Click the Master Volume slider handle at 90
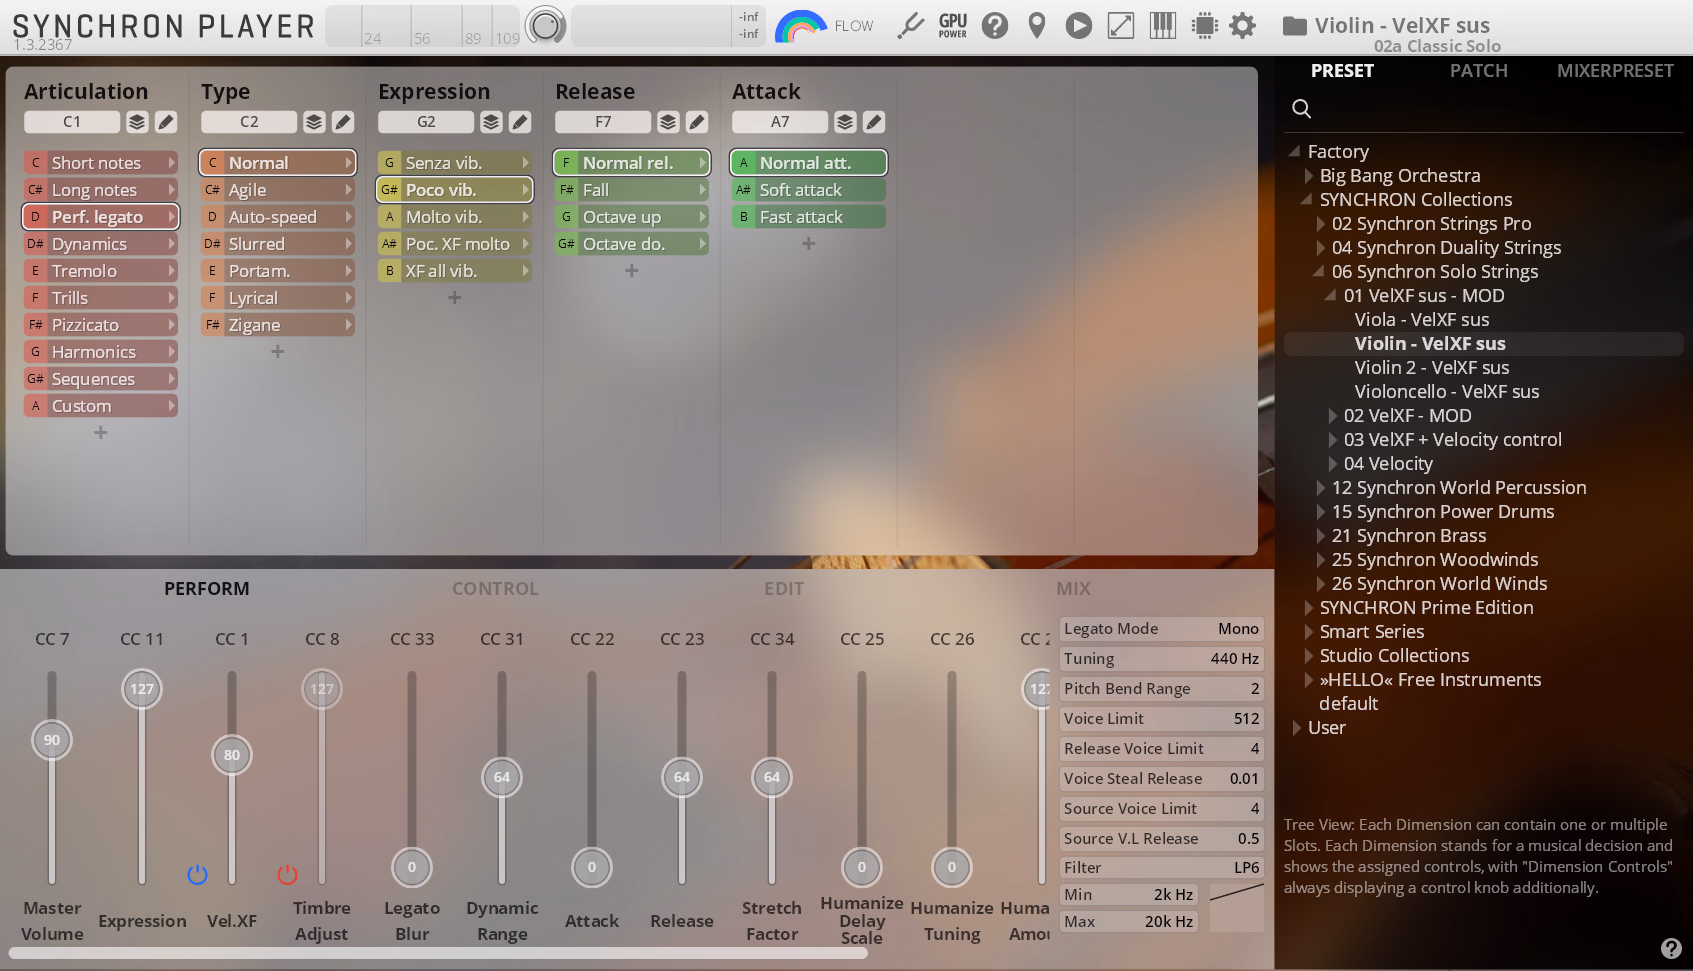 coord(52,740)
